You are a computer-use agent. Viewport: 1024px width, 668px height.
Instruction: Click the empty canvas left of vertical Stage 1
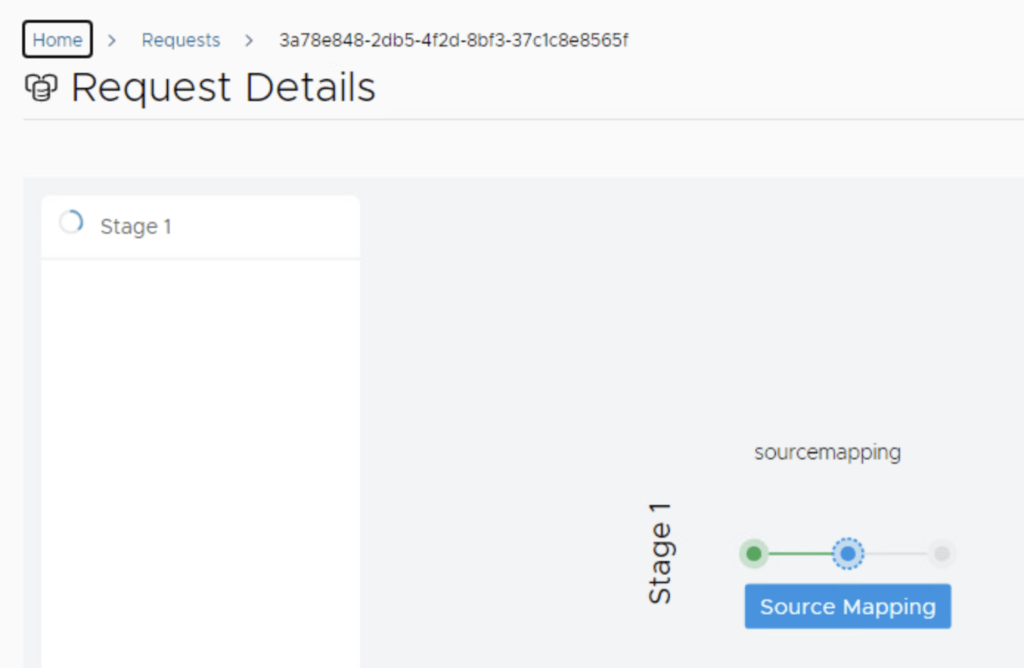tap(500, 450)
